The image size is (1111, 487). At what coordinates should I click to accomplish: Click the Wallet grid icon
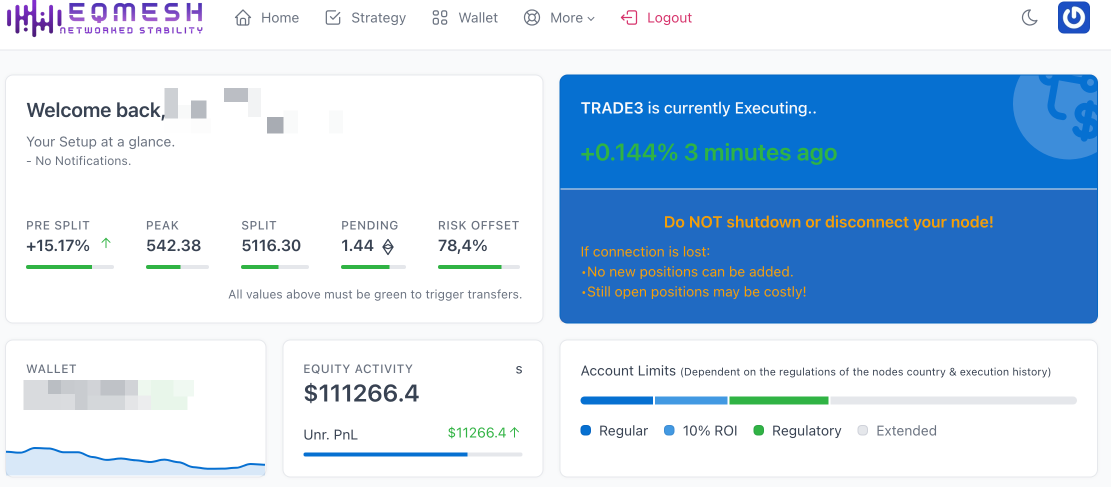pyautogui.click(x=440, y=18)
